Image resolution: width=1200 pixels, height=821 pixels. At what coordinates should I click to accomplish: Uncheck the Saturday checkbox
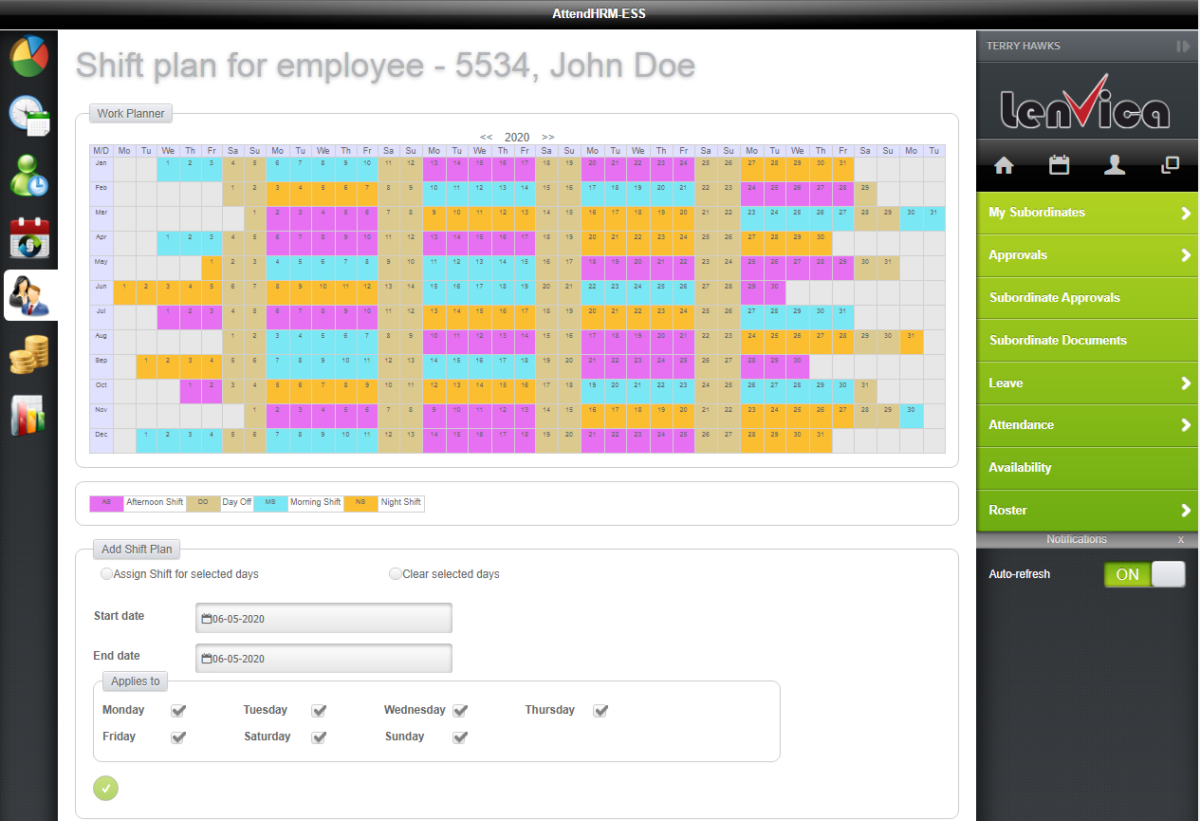pyautogui.click(x=319, y=737)
